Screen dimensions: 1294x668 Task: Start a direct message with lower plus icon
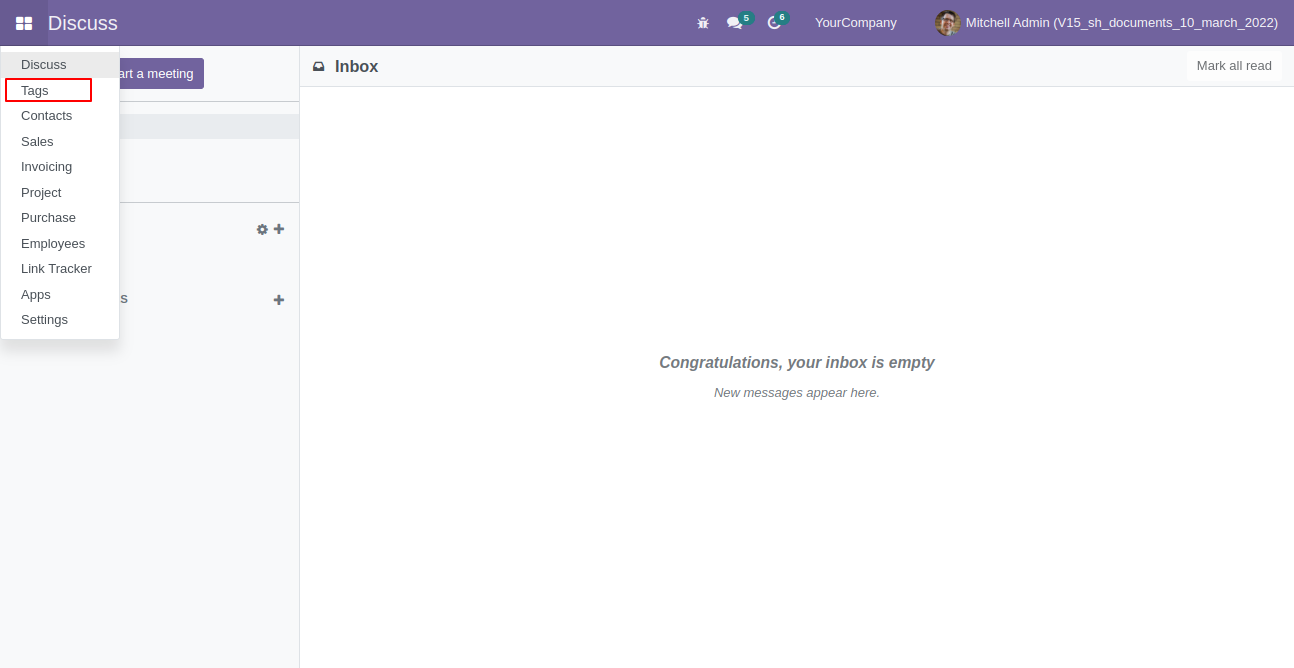click(279, 300)
